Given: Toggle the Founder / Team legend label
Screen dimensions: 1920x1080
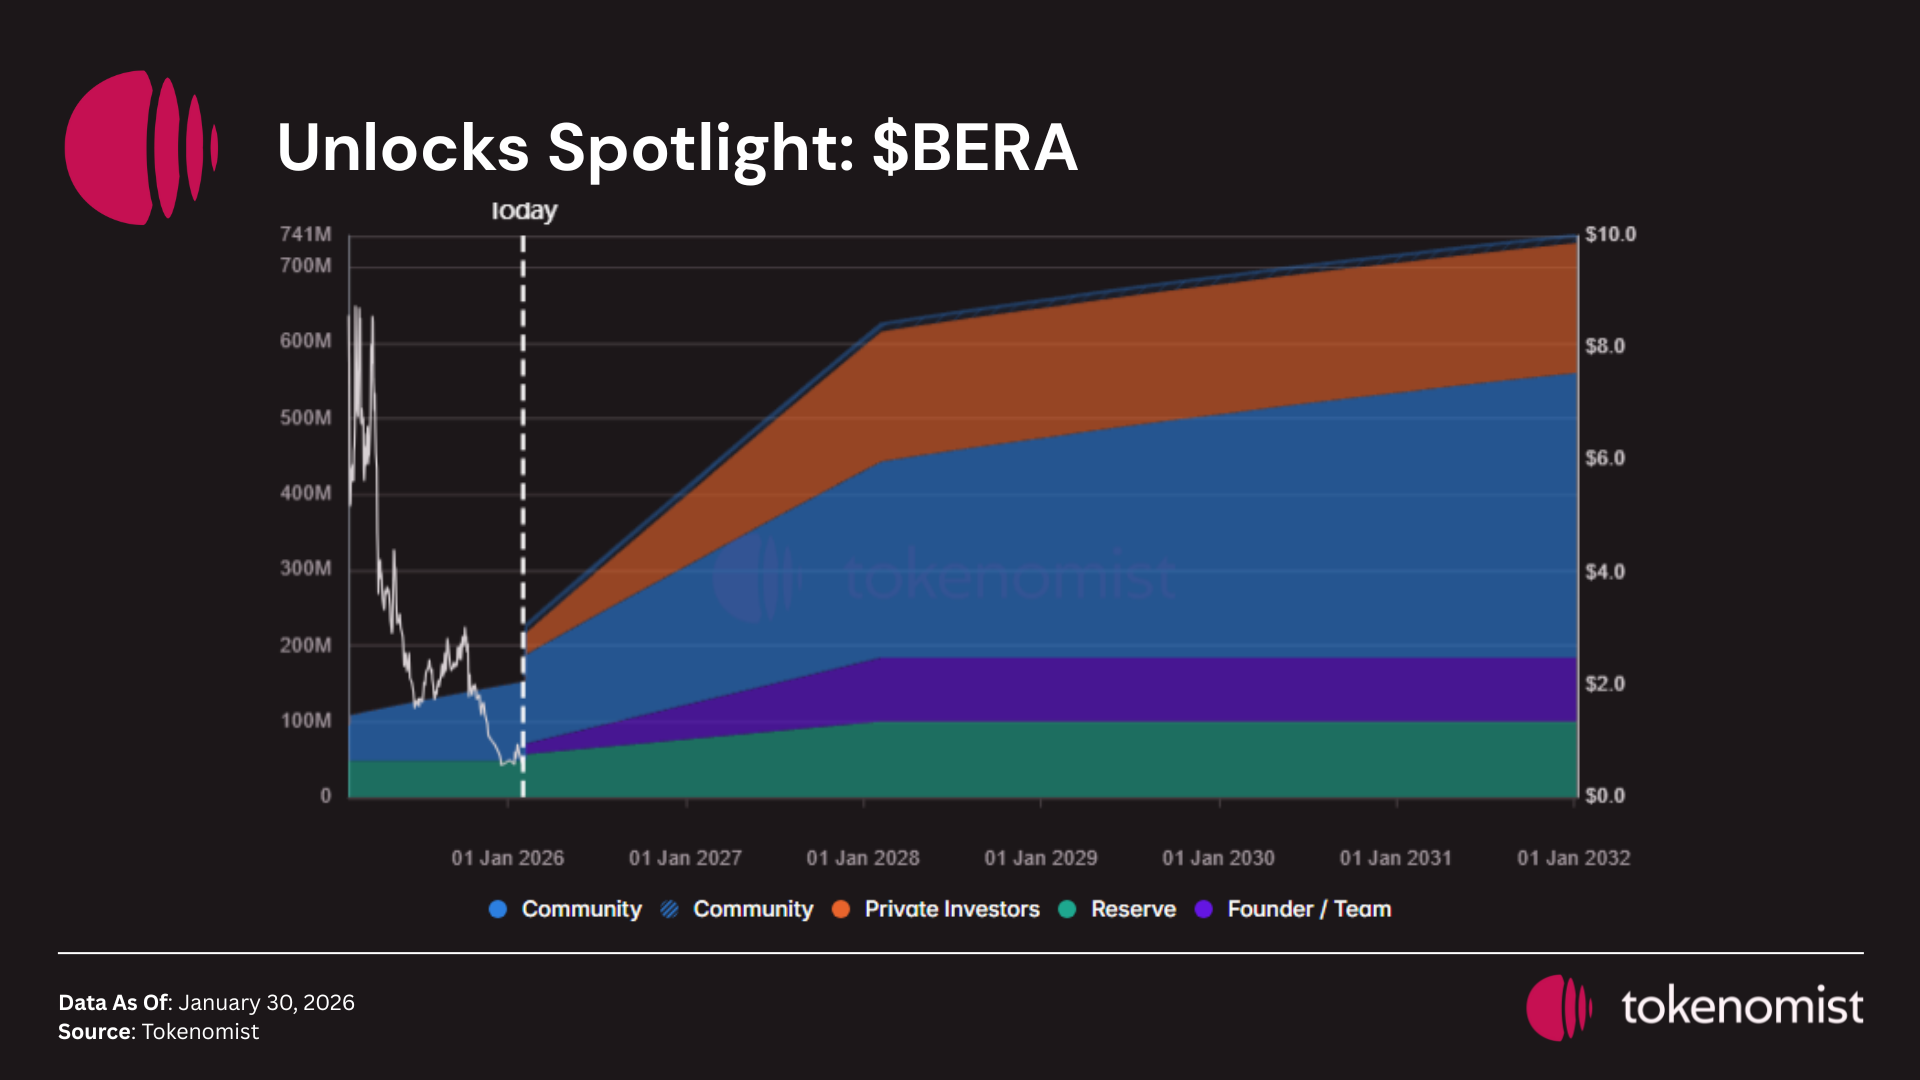Looking at the screenshot, I should [x=1309, y=909].
